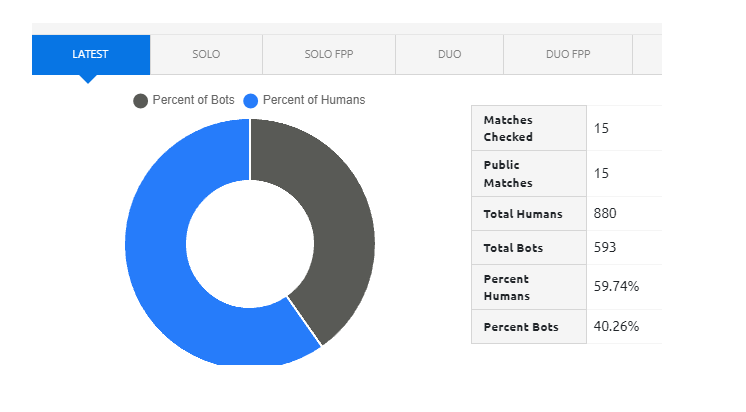The image size is (746, 412).
Task: Click the Percent Bots label cell
Action: pos(521,327)
